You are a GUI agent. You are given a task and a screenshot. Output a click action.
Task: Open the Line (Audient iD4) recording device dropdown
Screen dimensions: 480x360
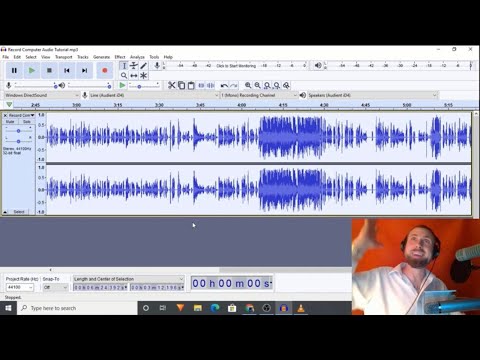click(154, 95)
